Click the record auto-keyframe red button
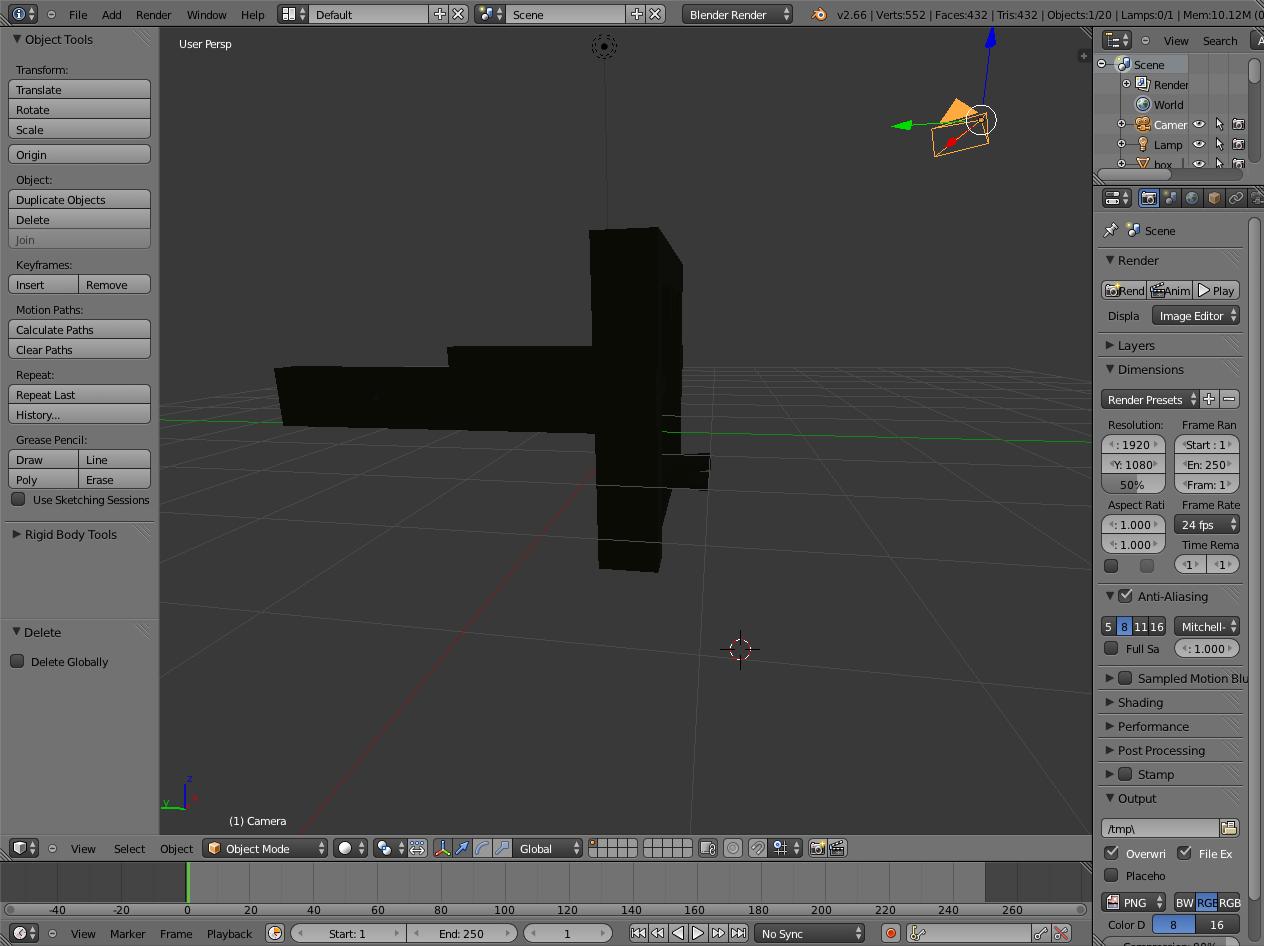This screenshot has height=946, width=1264. [890, 933]
